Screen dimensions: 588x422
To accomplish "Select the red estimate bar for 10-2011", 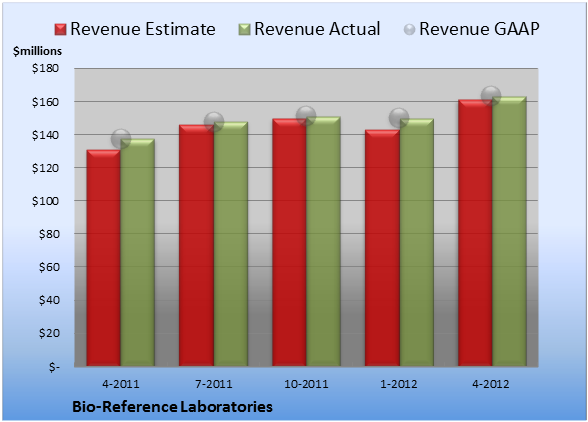I will click(290, 242).
